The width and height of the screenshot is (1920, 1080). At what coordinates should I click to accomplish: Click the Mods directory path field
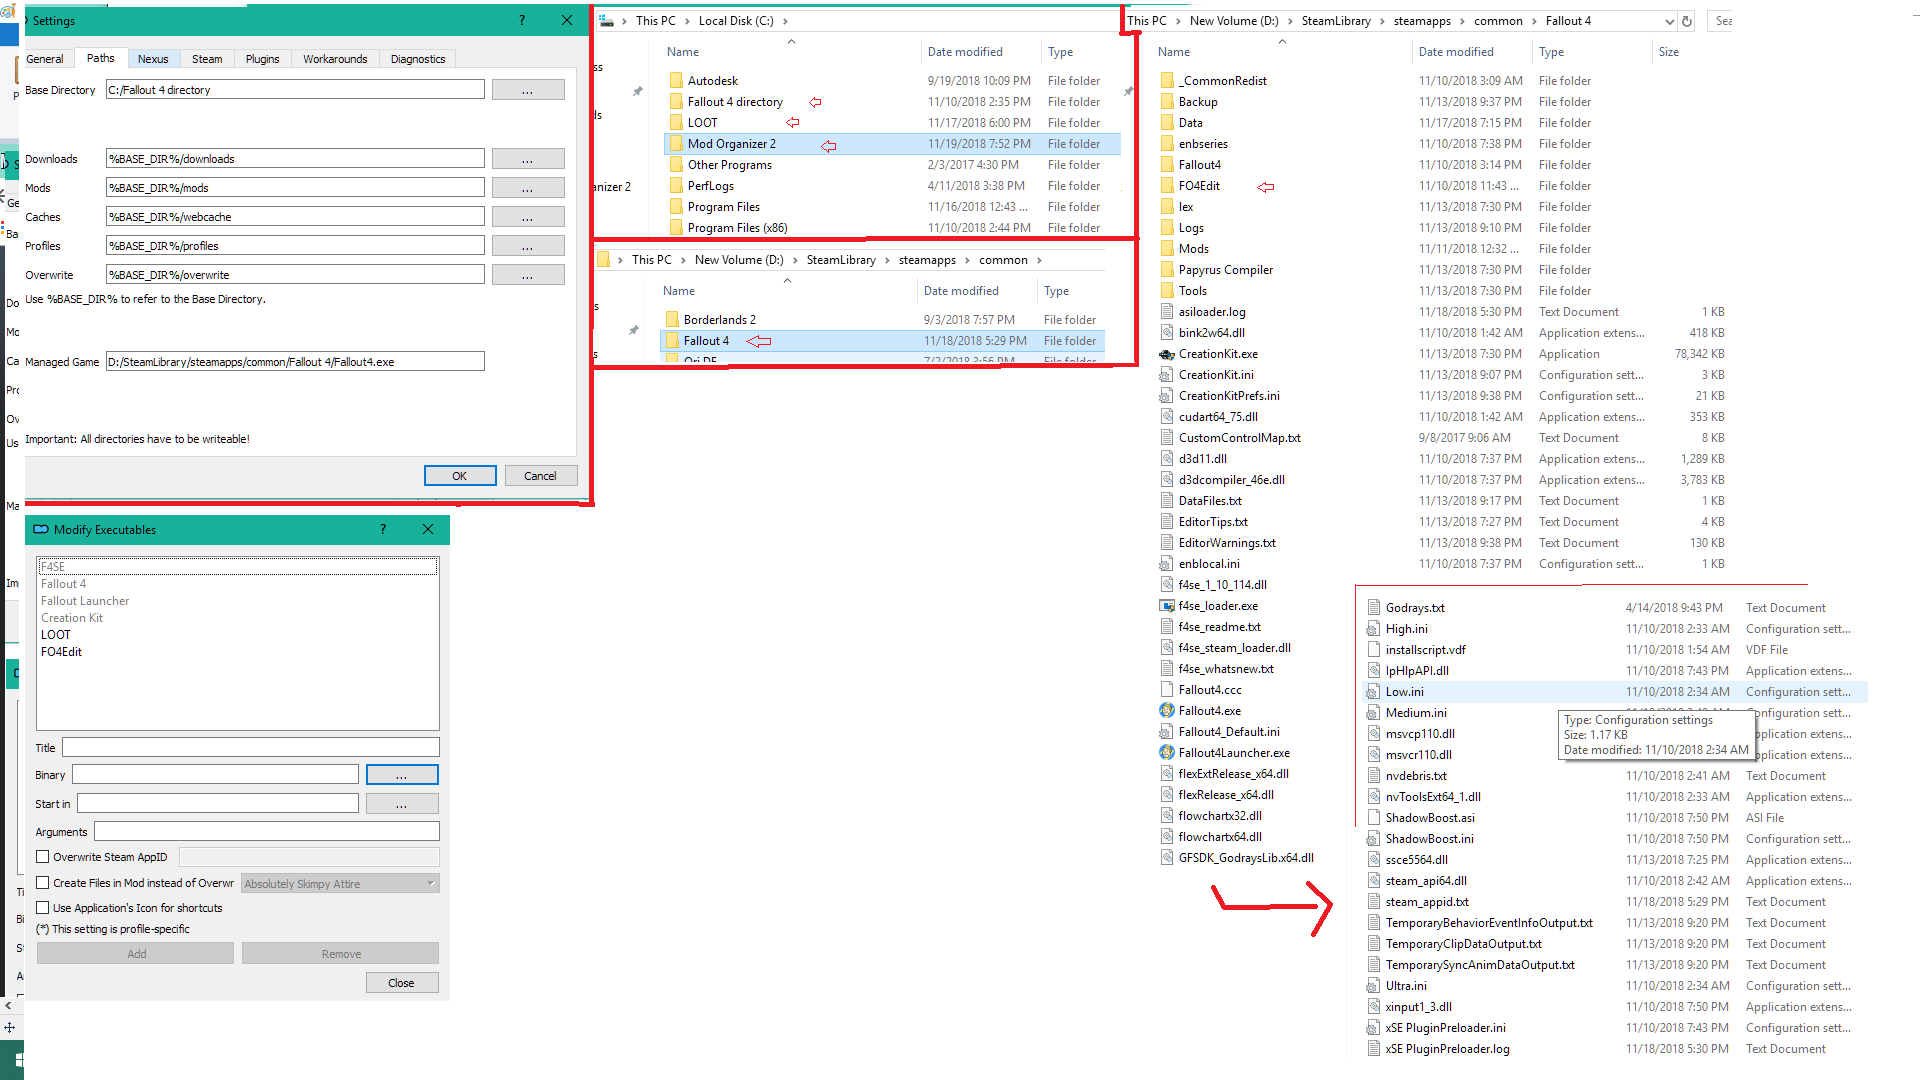pos(295,188)
